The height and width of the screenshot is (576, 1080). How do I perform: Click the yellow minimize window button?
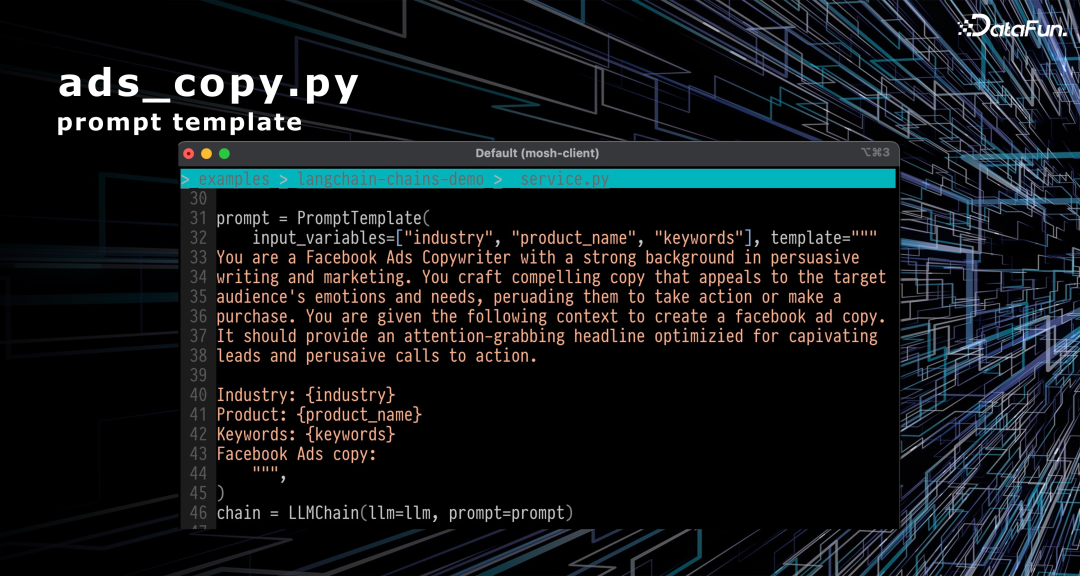click(x=207, y=153)
